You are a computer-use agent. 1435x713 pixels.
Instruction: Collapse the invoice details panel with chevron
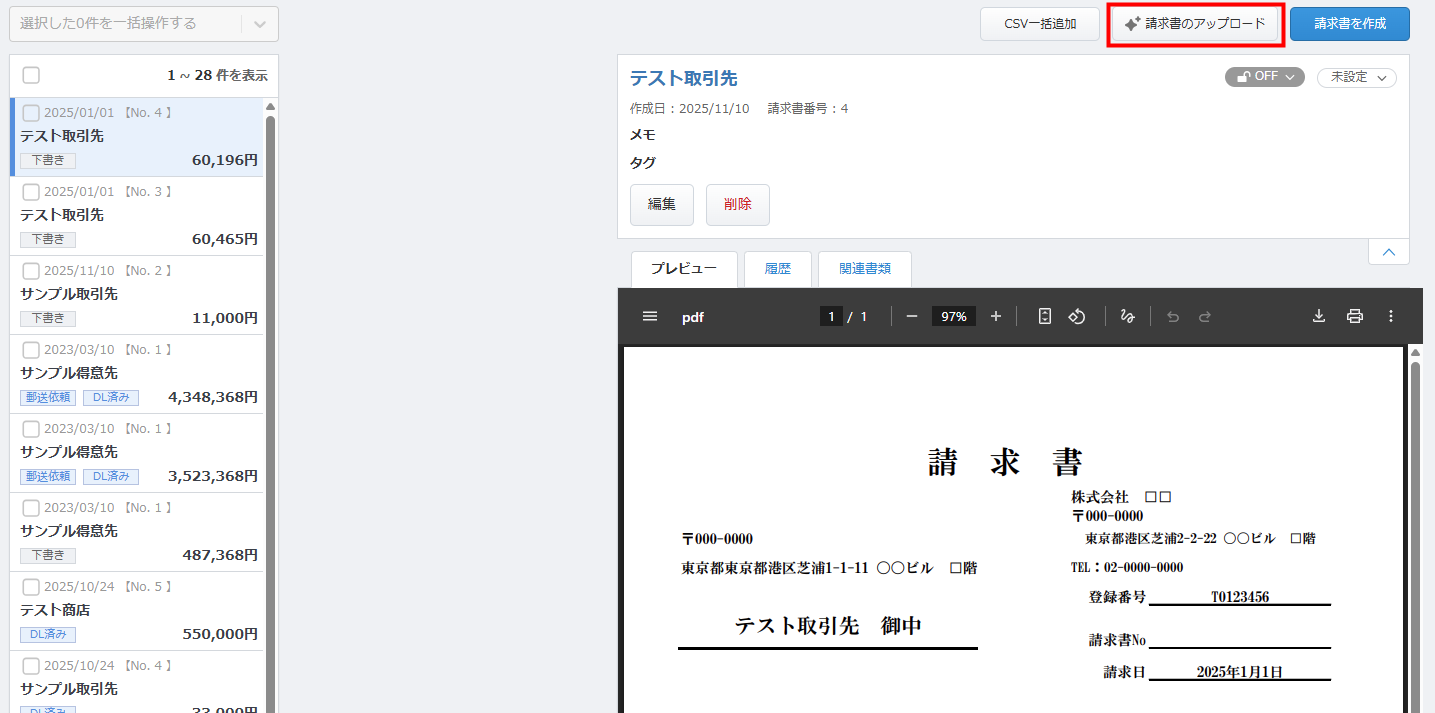click(1388, 252)
